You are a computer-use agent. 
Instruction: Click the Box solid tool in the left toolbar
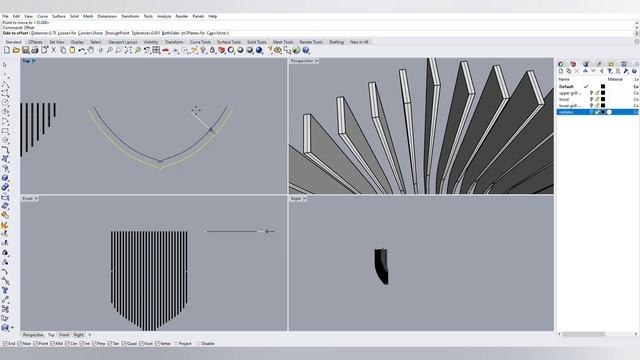tap(5, 178)
